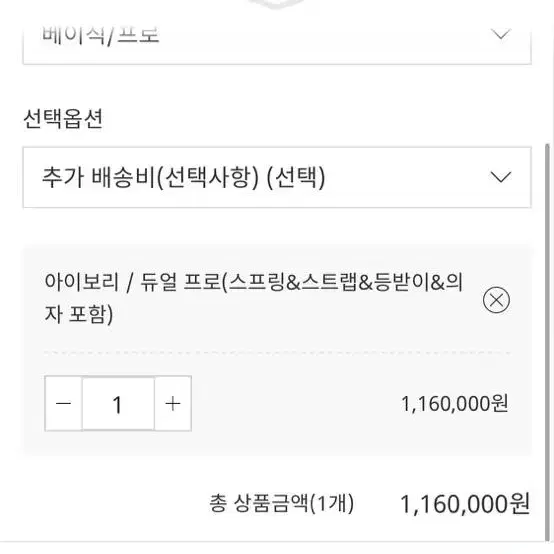Image resolution: width=554 pixels, height=554 pixels.
Task: Click the total price 1,160,000원 at bottom
Action: click(465, 504)
